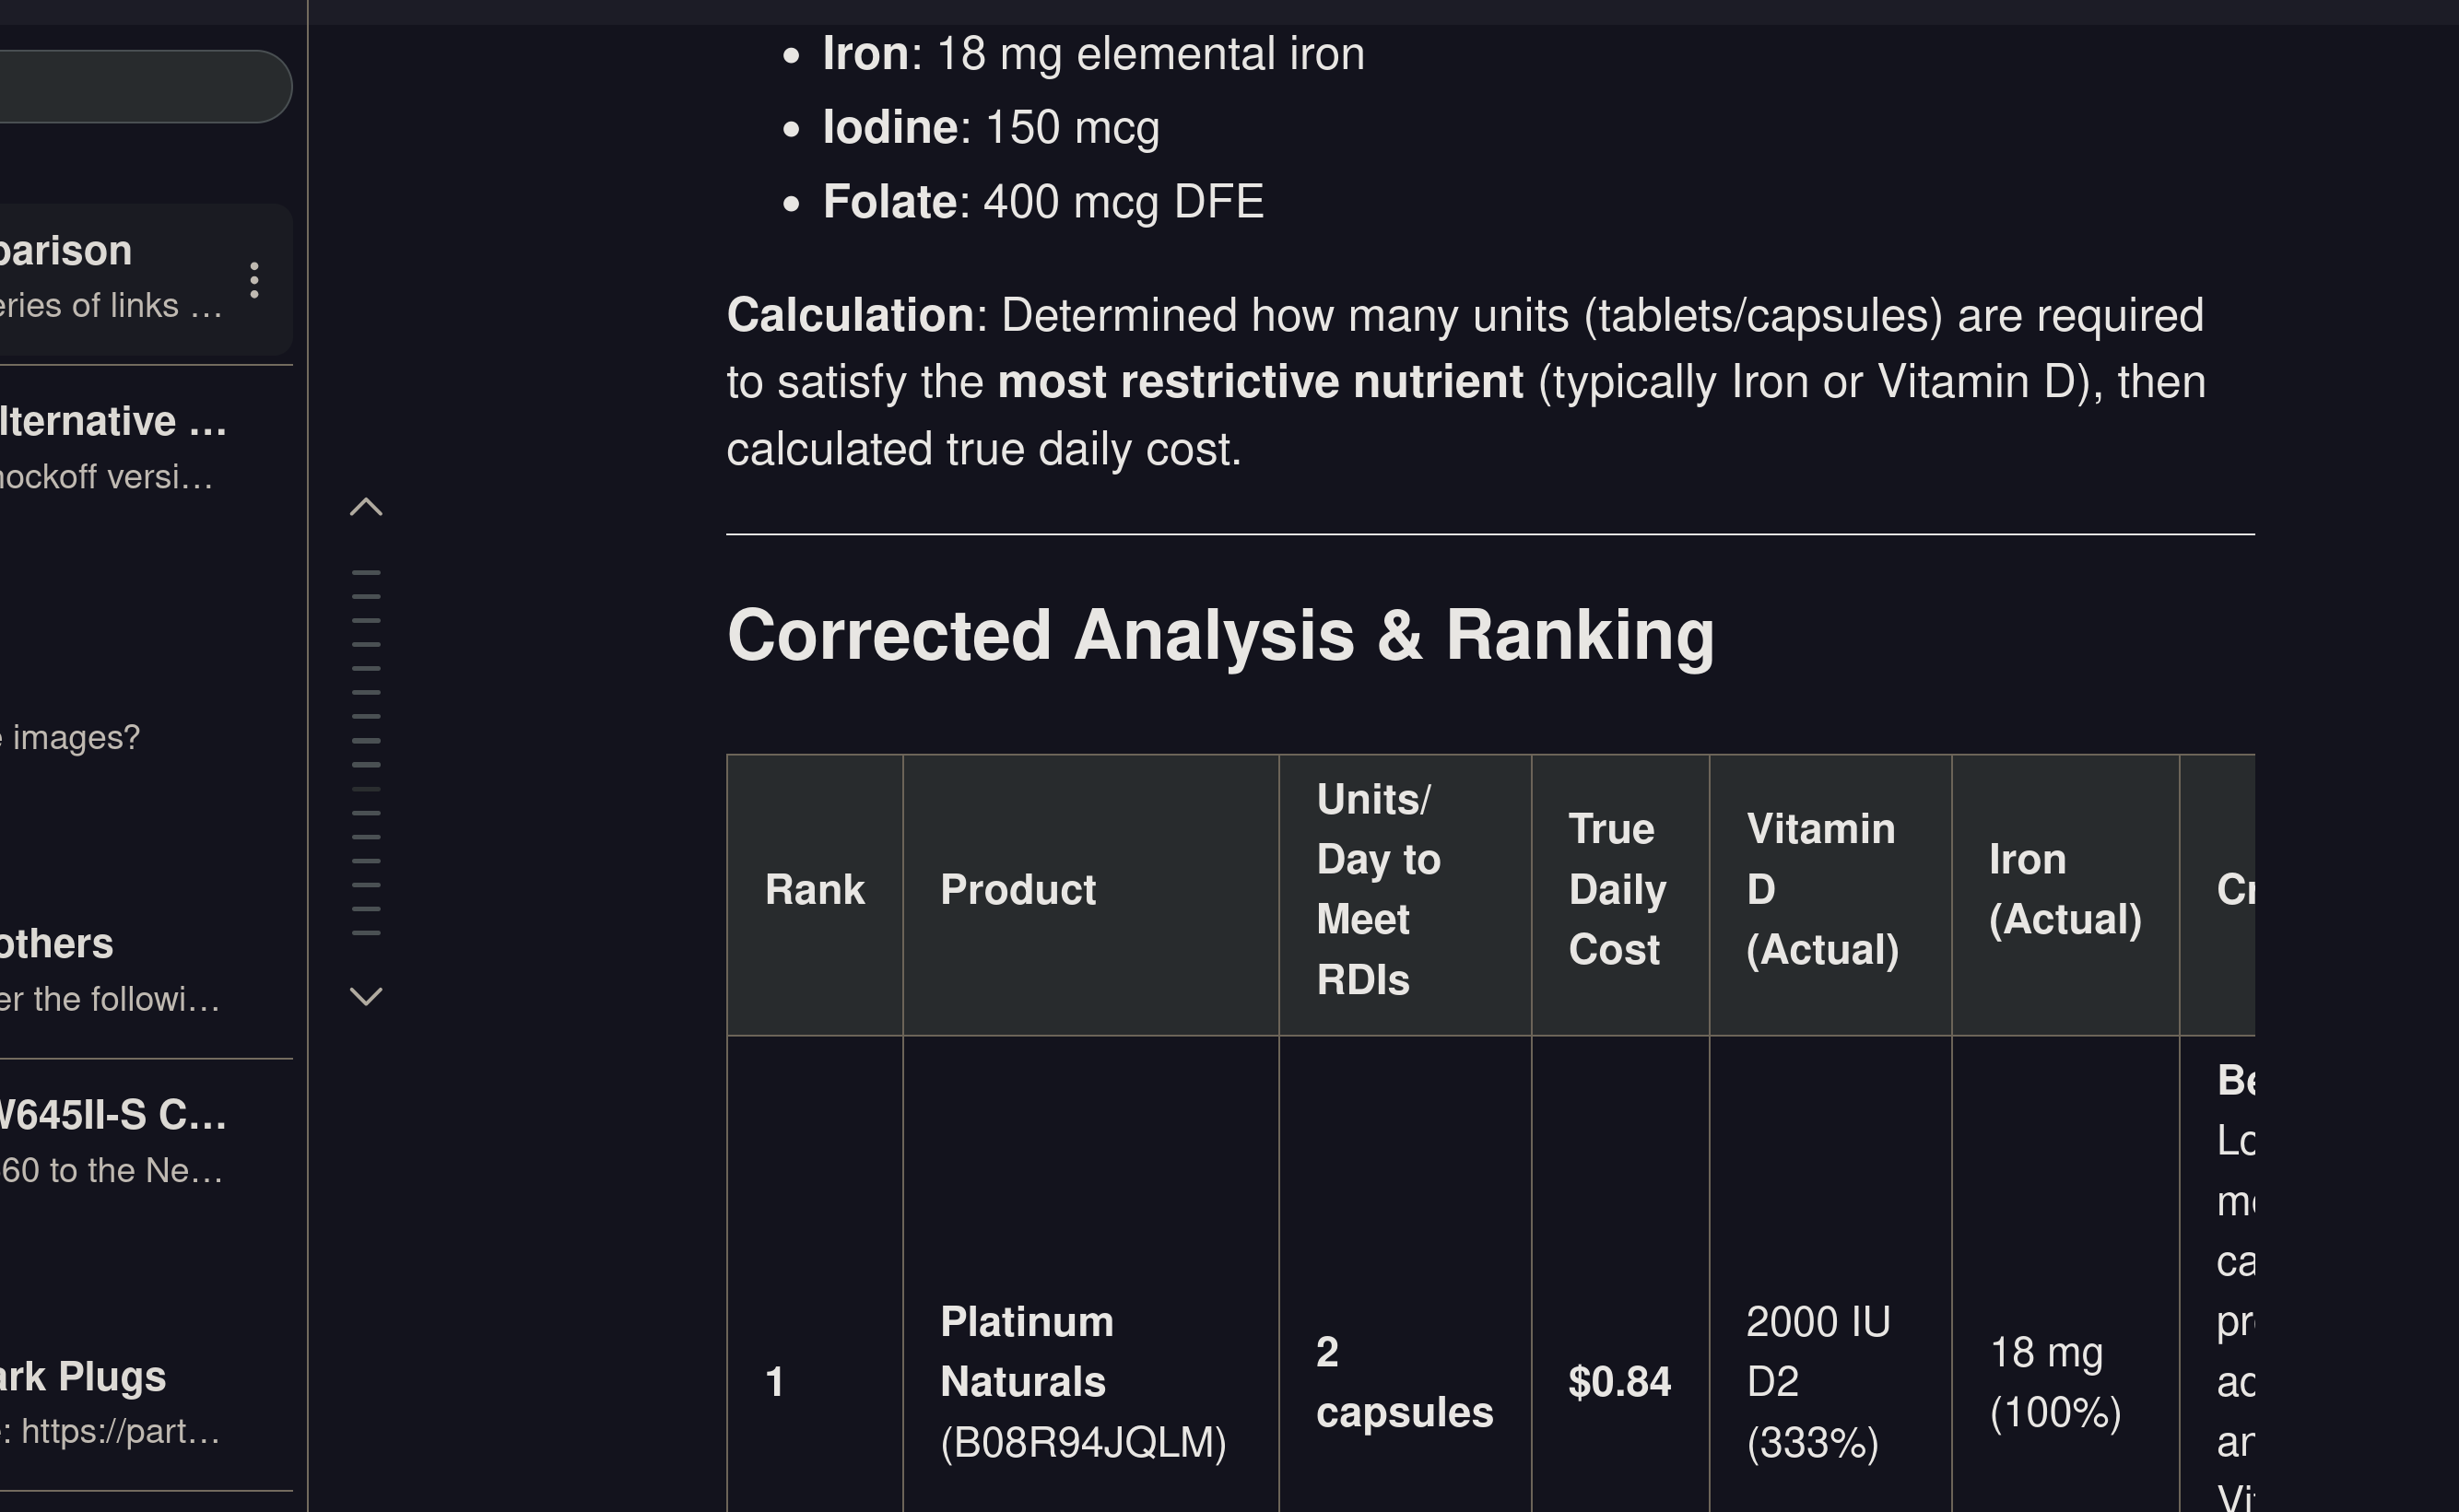Click the down chevron to next message
Viewport: 2459px width, 1512px height.
366,996
